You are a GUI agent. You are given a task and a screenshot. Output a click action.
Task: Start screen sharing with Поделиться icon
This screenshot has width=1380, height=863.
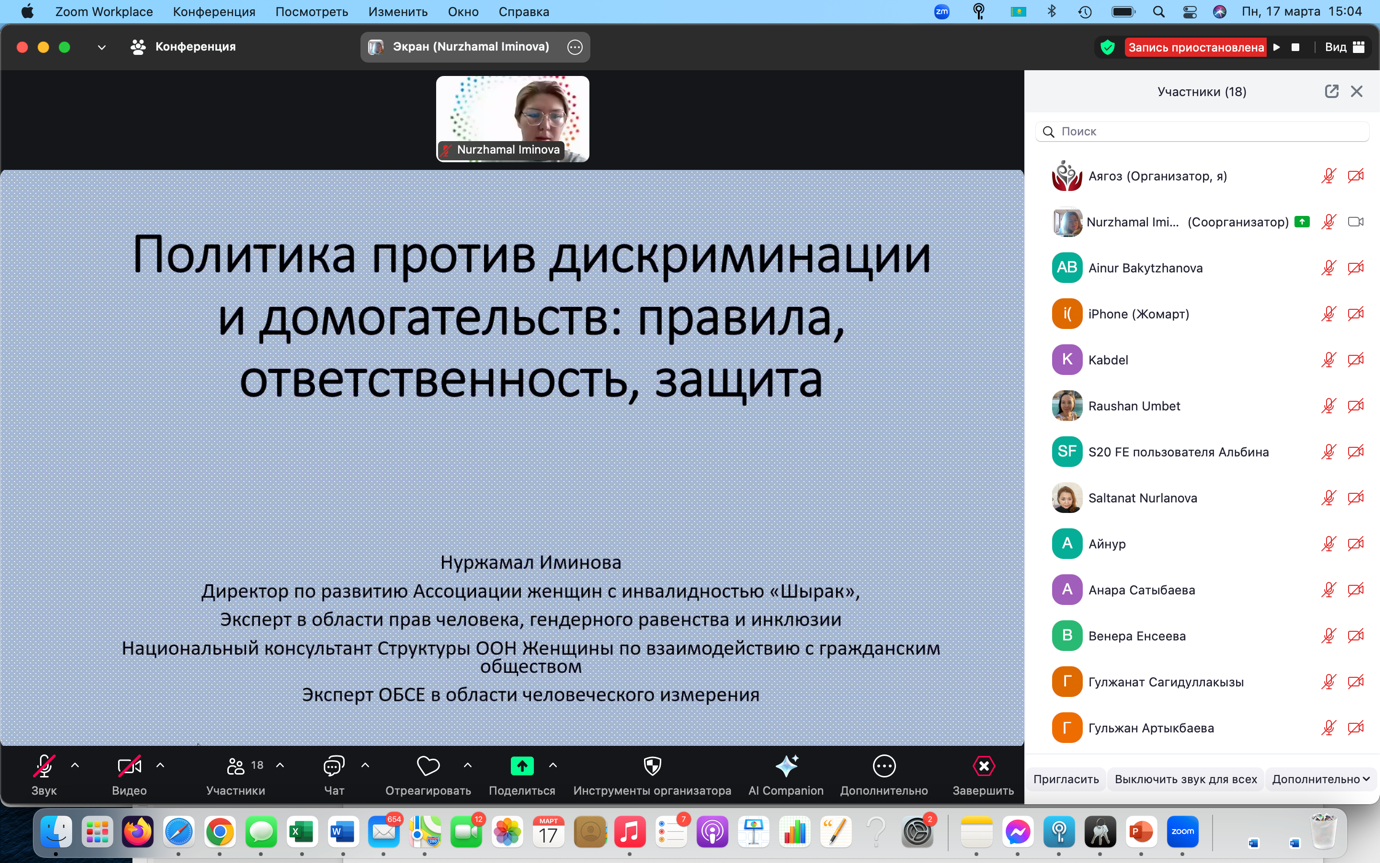tap(521, 766)
